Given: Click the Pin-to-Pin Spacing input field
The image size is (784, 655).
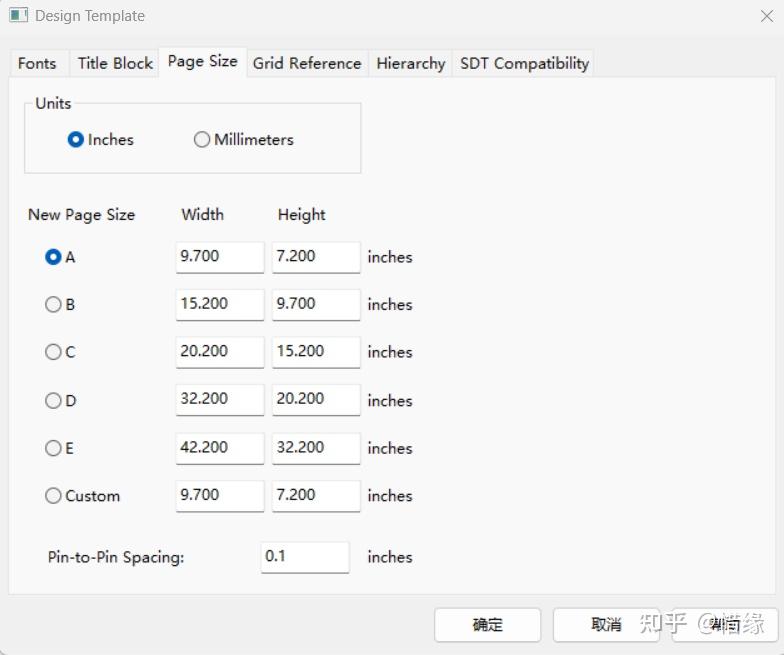Looking at the screenshot, I should coord(304,557).
